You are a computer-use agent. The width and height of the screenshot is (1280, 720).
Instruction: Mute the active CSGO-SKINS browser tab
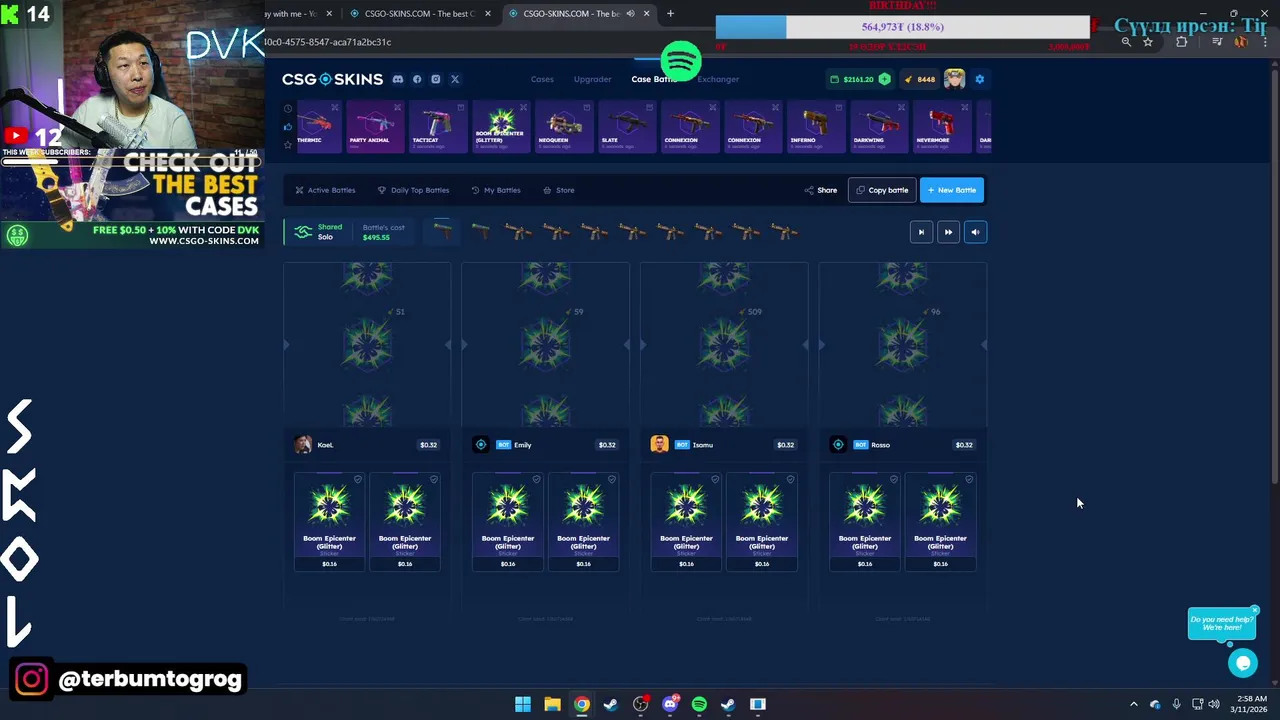[630, 13]
